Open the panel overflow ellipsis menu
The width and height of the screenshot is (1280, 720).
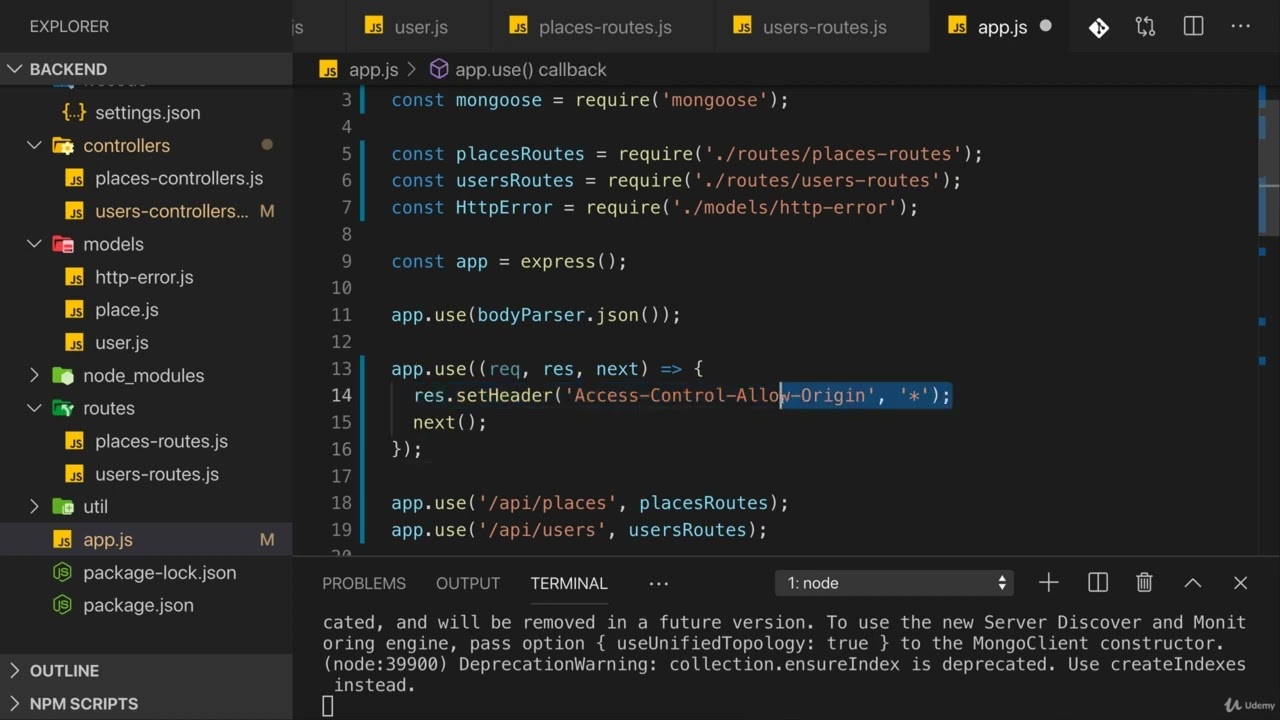tap(658, 583)
